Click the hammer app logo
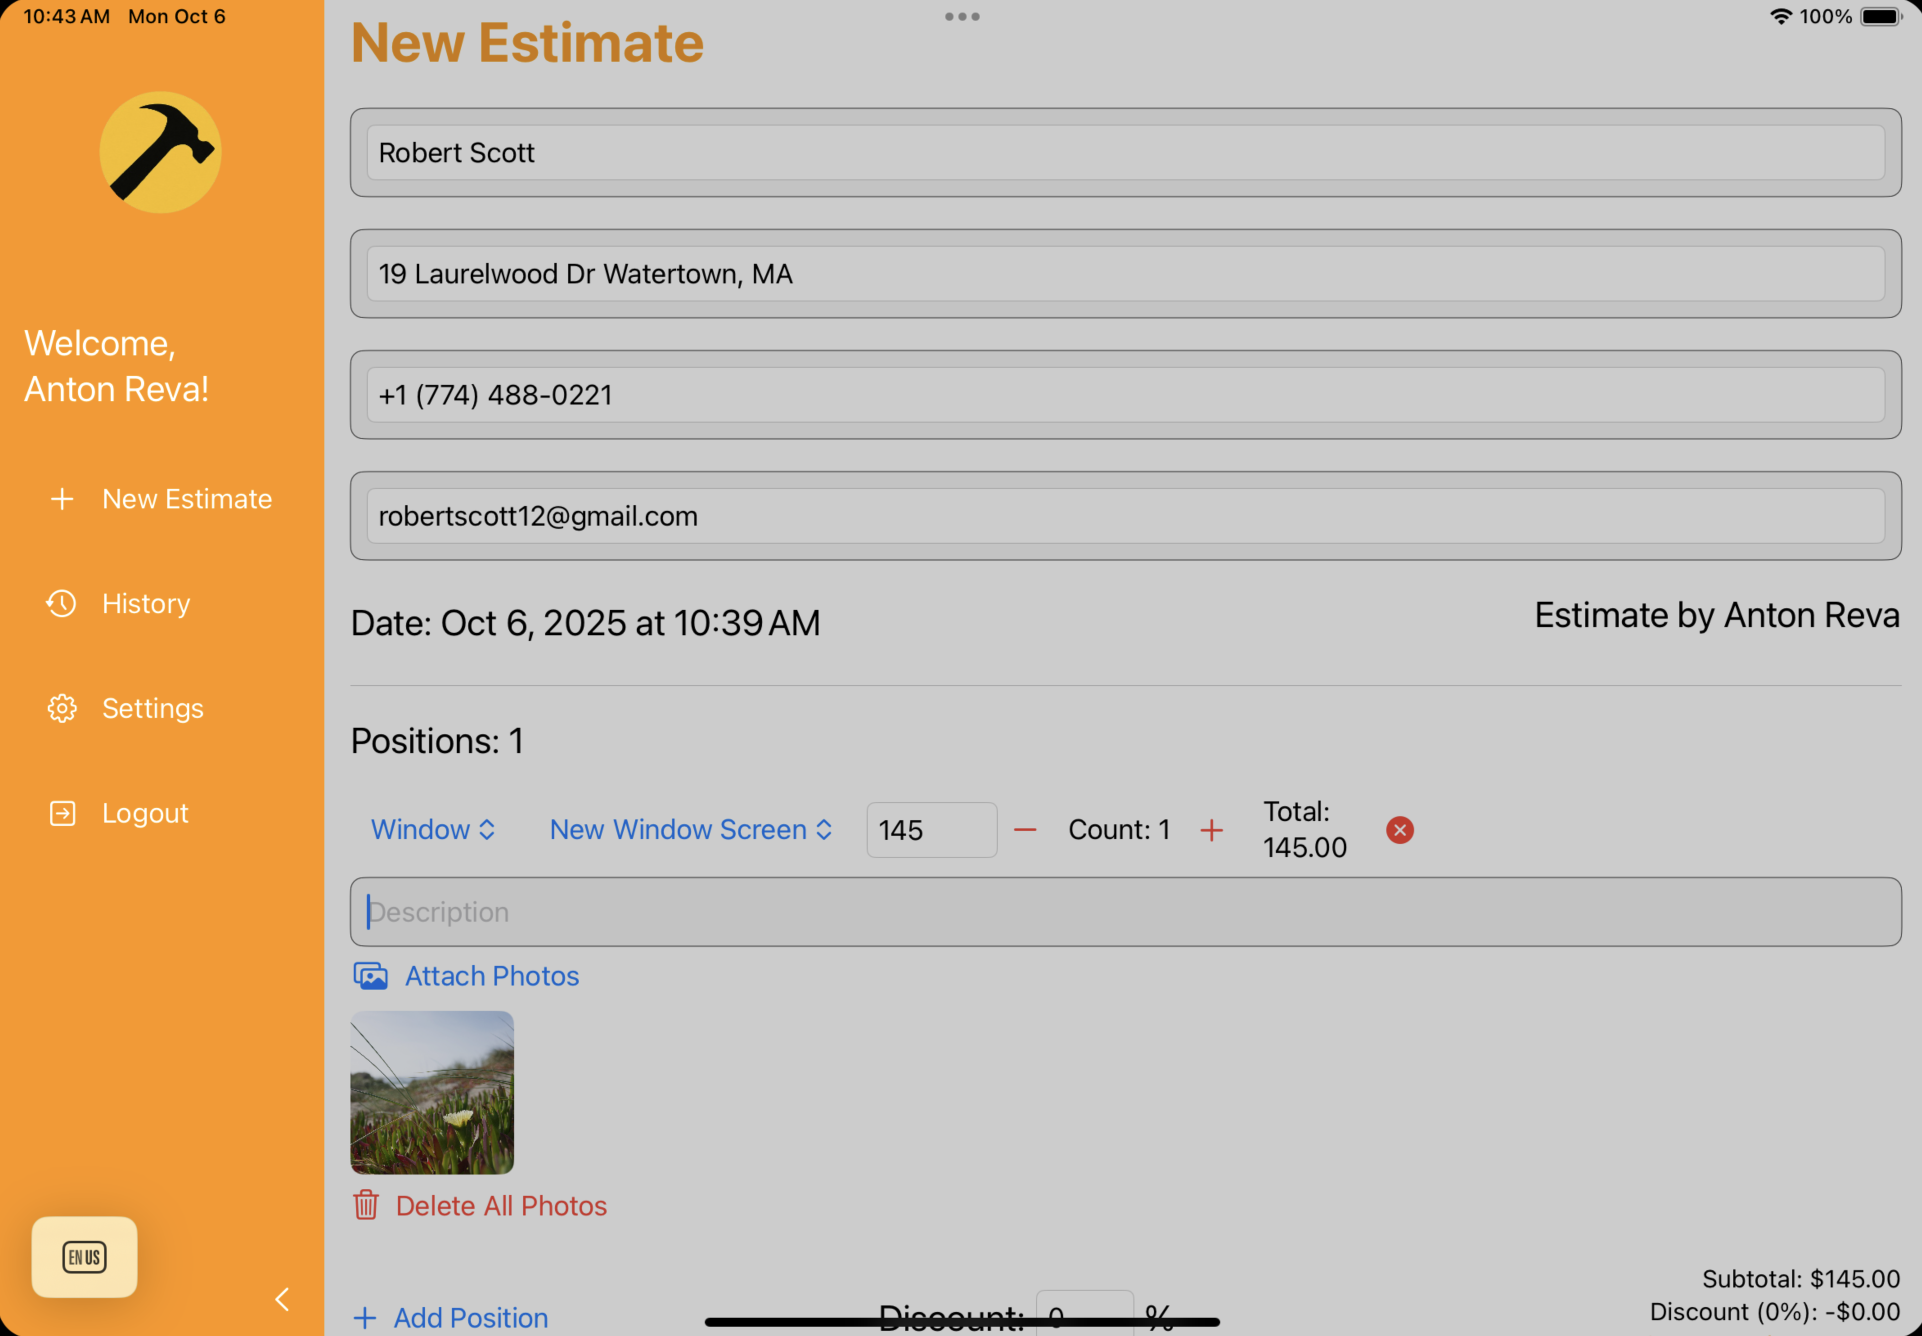 (x=160, y=152)
